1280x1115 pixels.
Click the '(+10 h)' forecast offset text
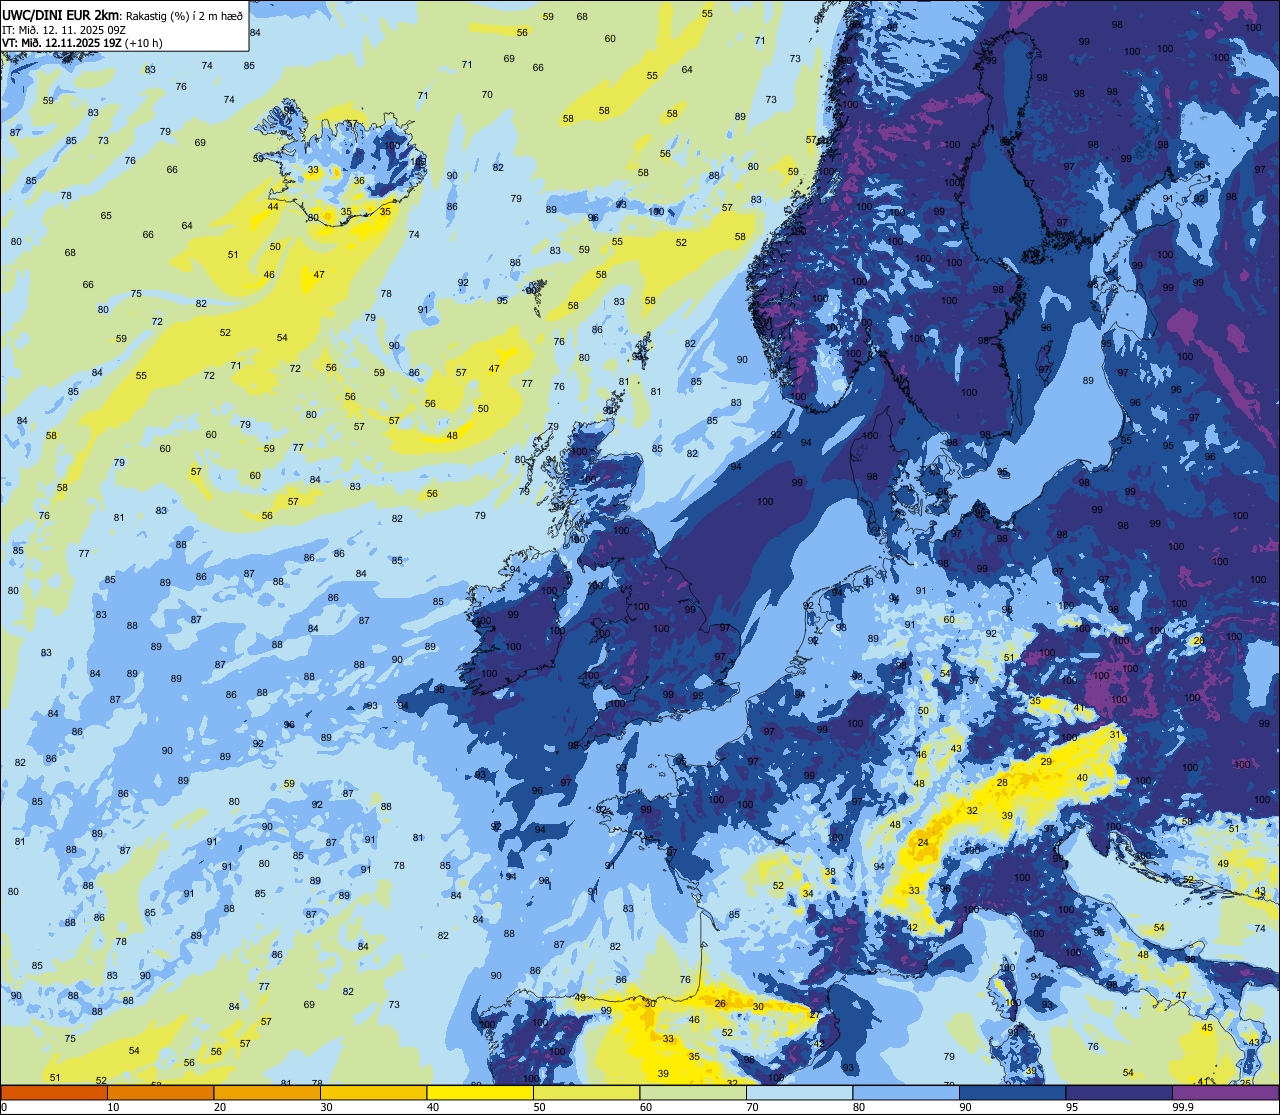click(x=144, y=43)
